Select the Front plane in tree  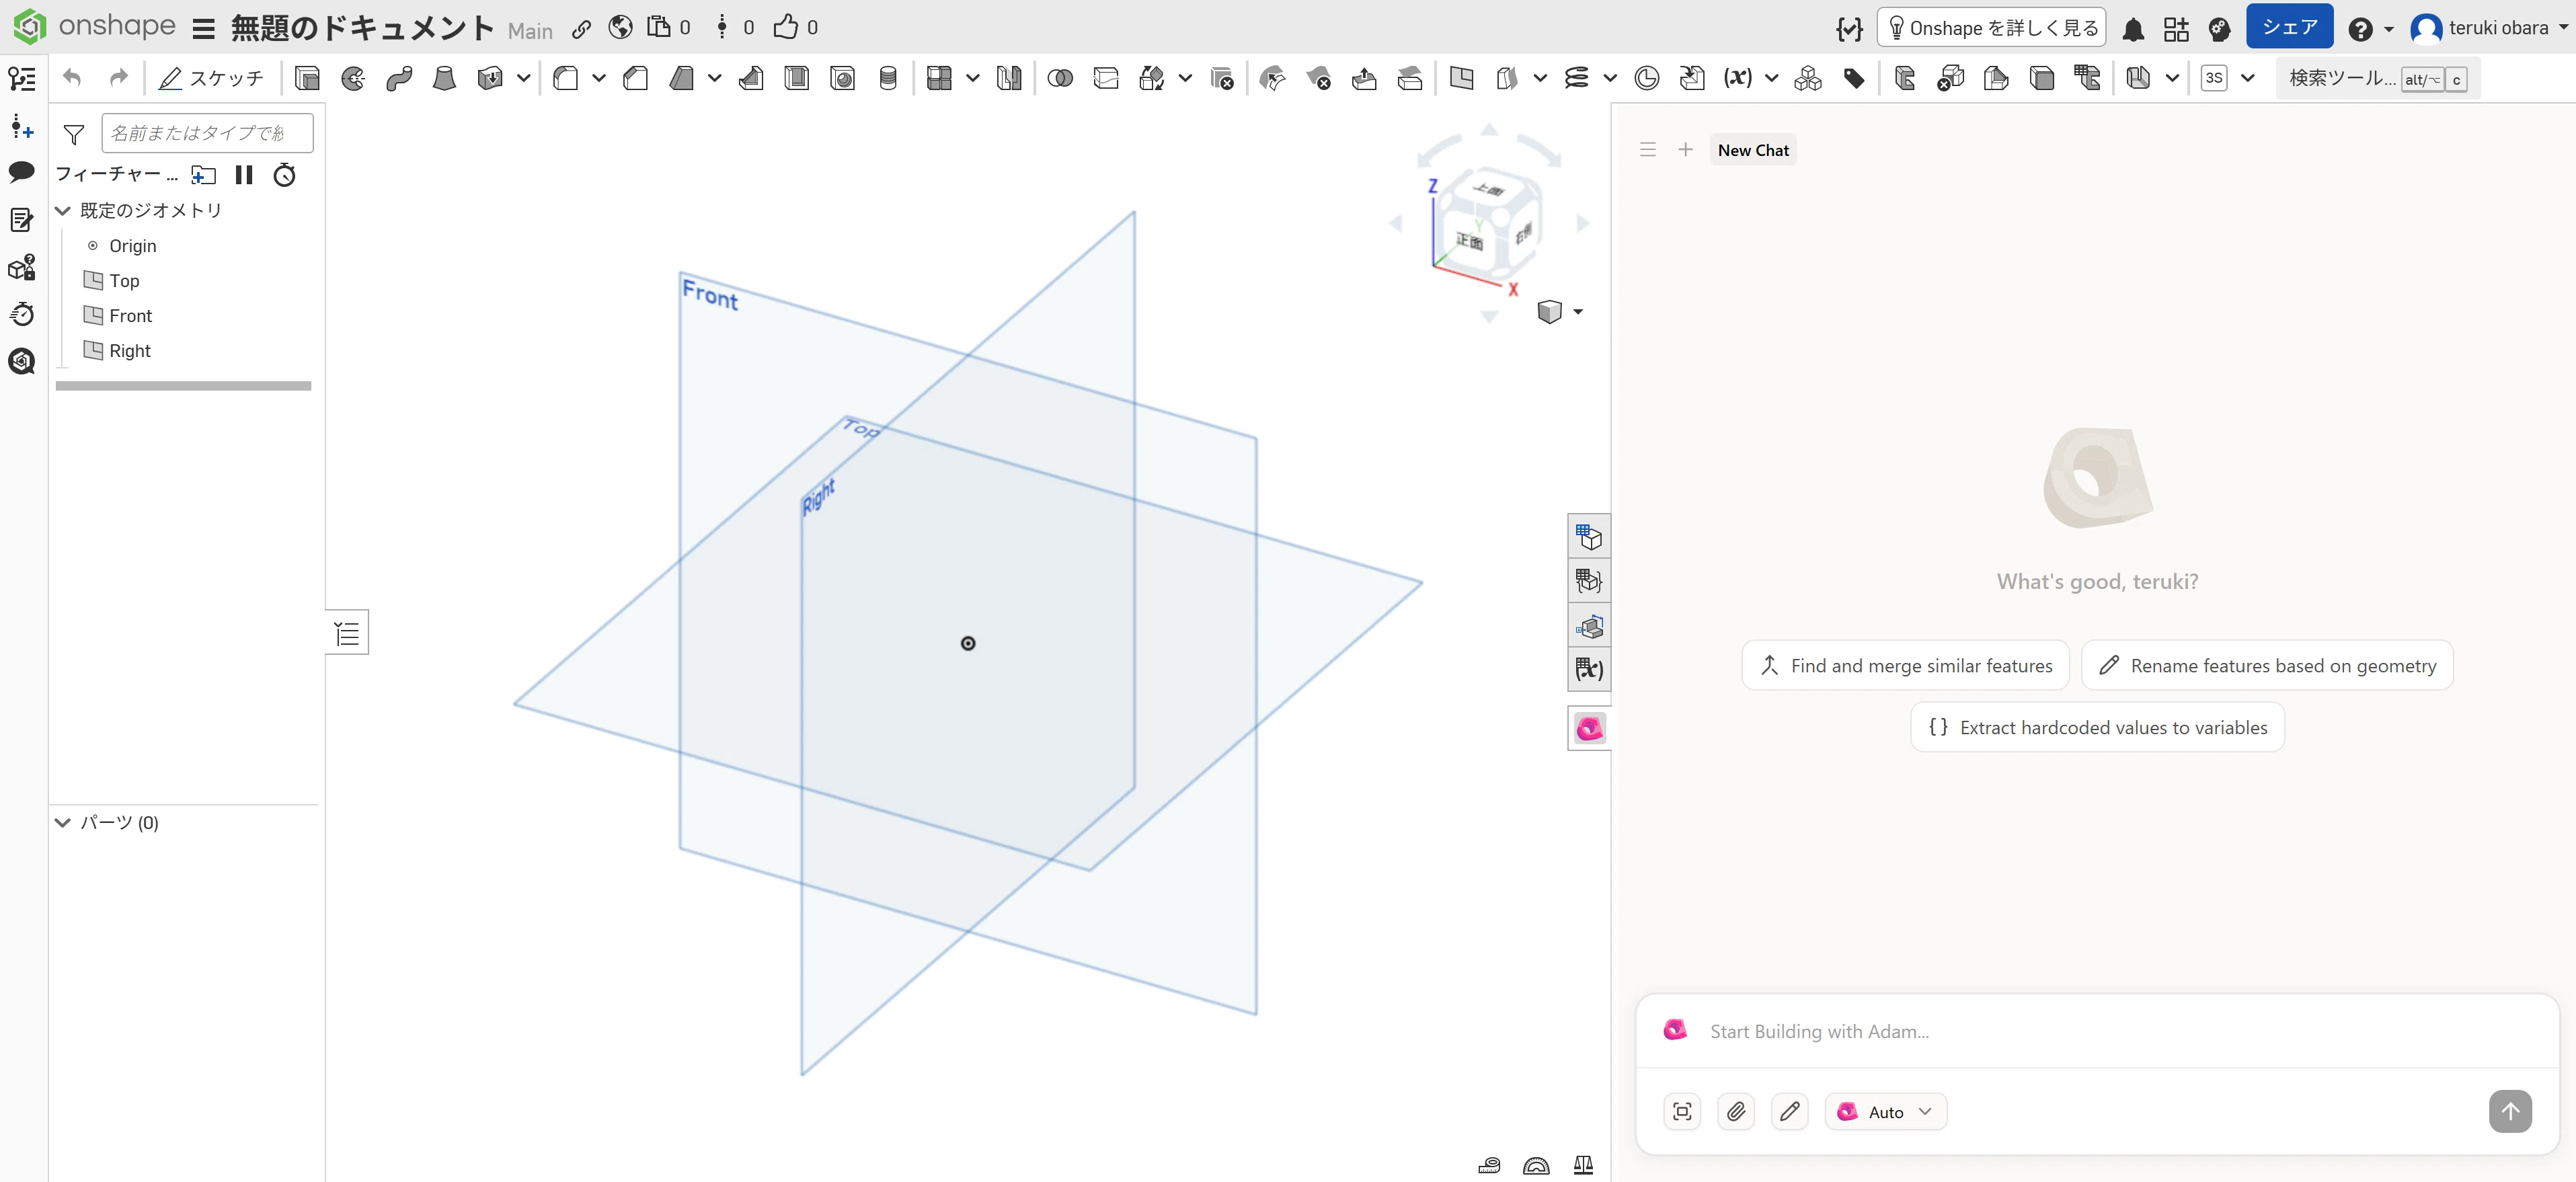click(130, 316)
